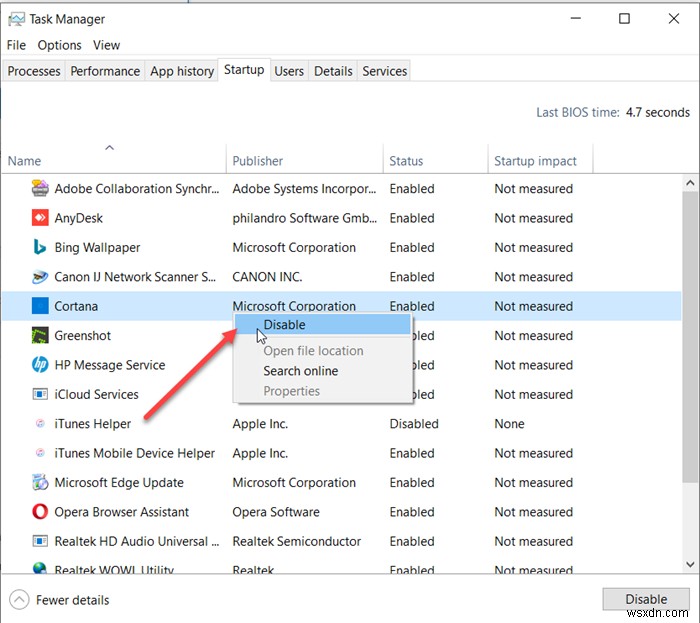Click the Microsoft Edge Update icon

tap(40, 482)
